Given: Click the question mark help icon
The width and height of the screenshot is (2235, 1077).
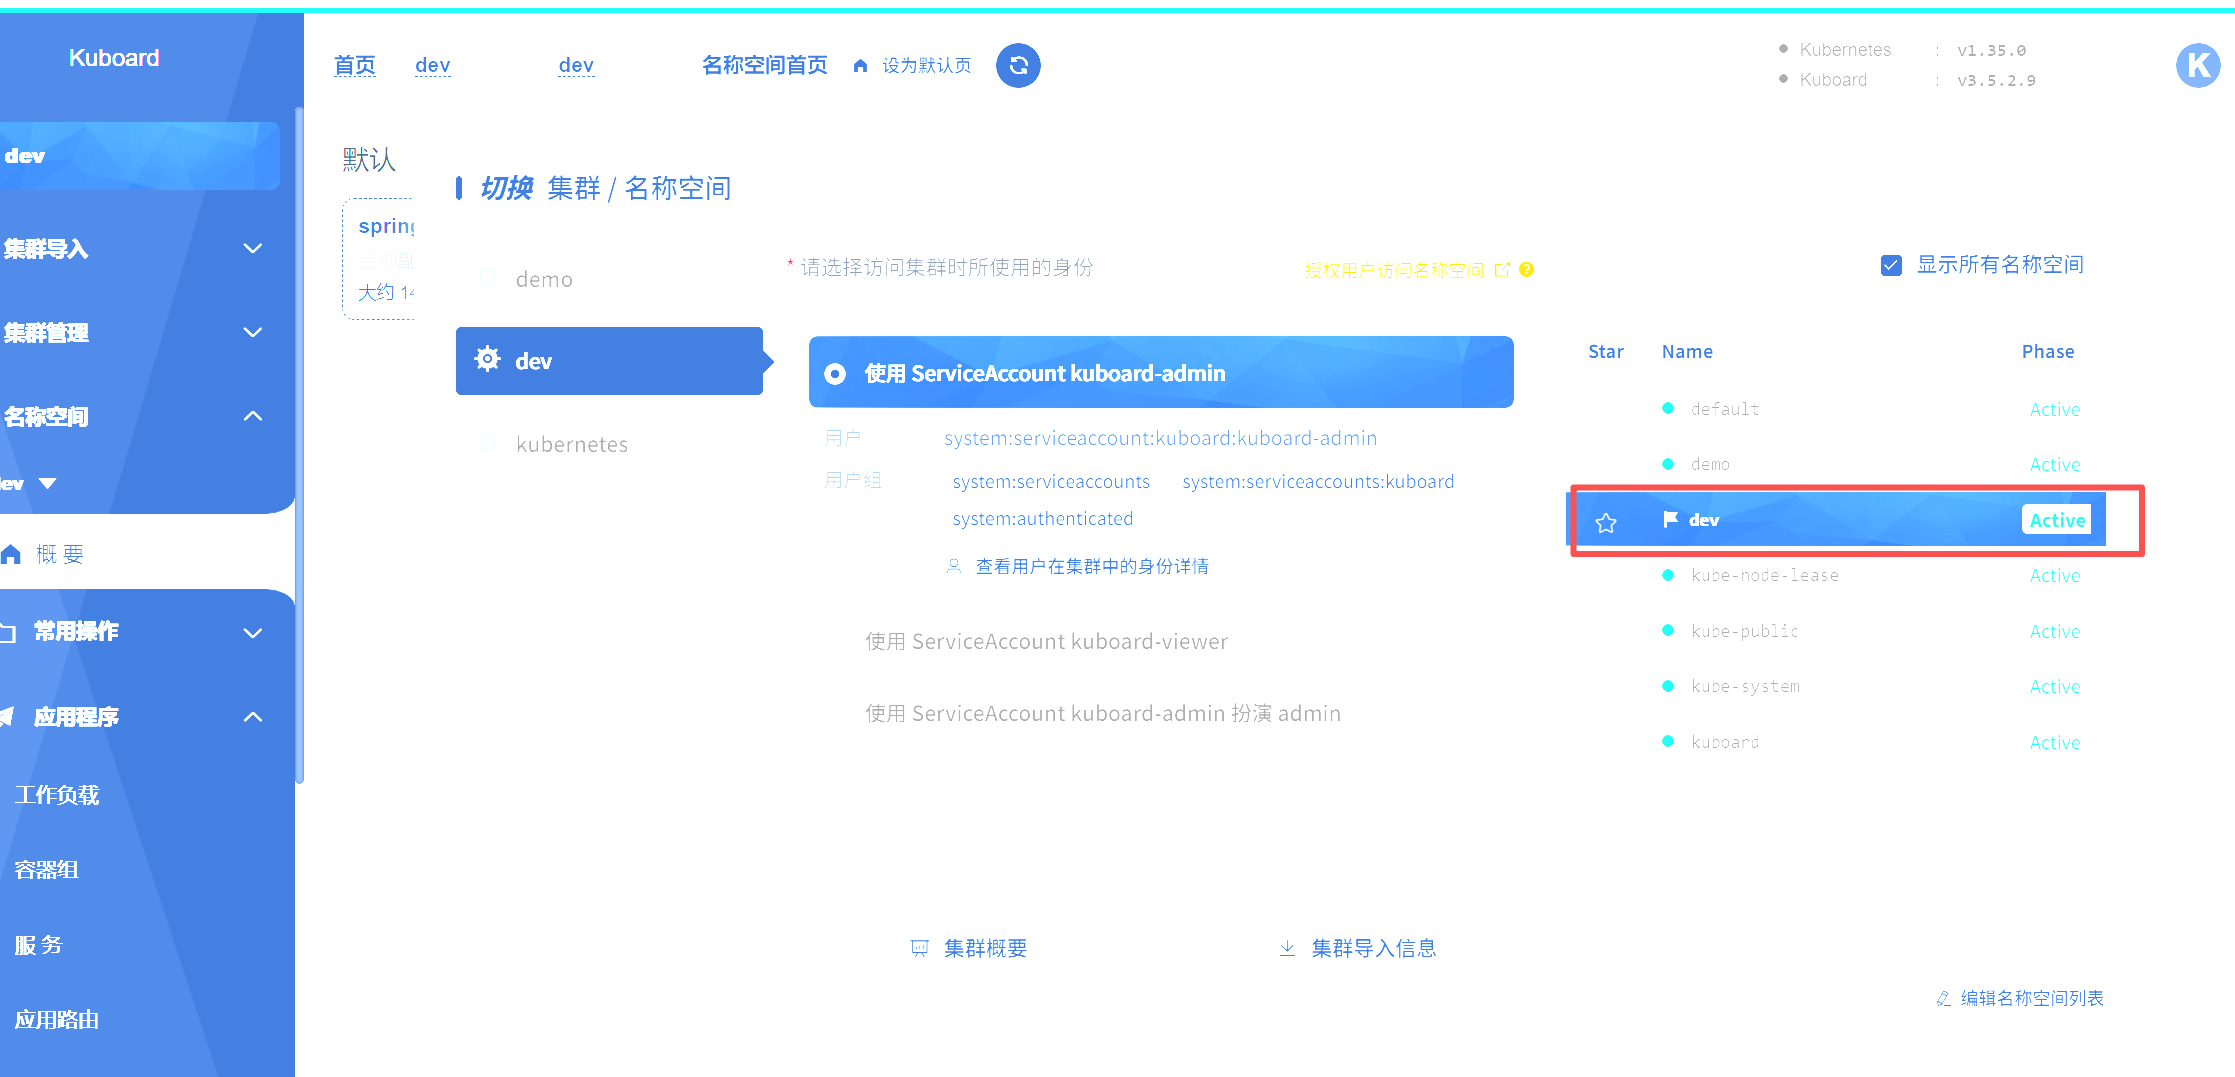Looking at the screenshot, I should click(x=1526, y=269).
